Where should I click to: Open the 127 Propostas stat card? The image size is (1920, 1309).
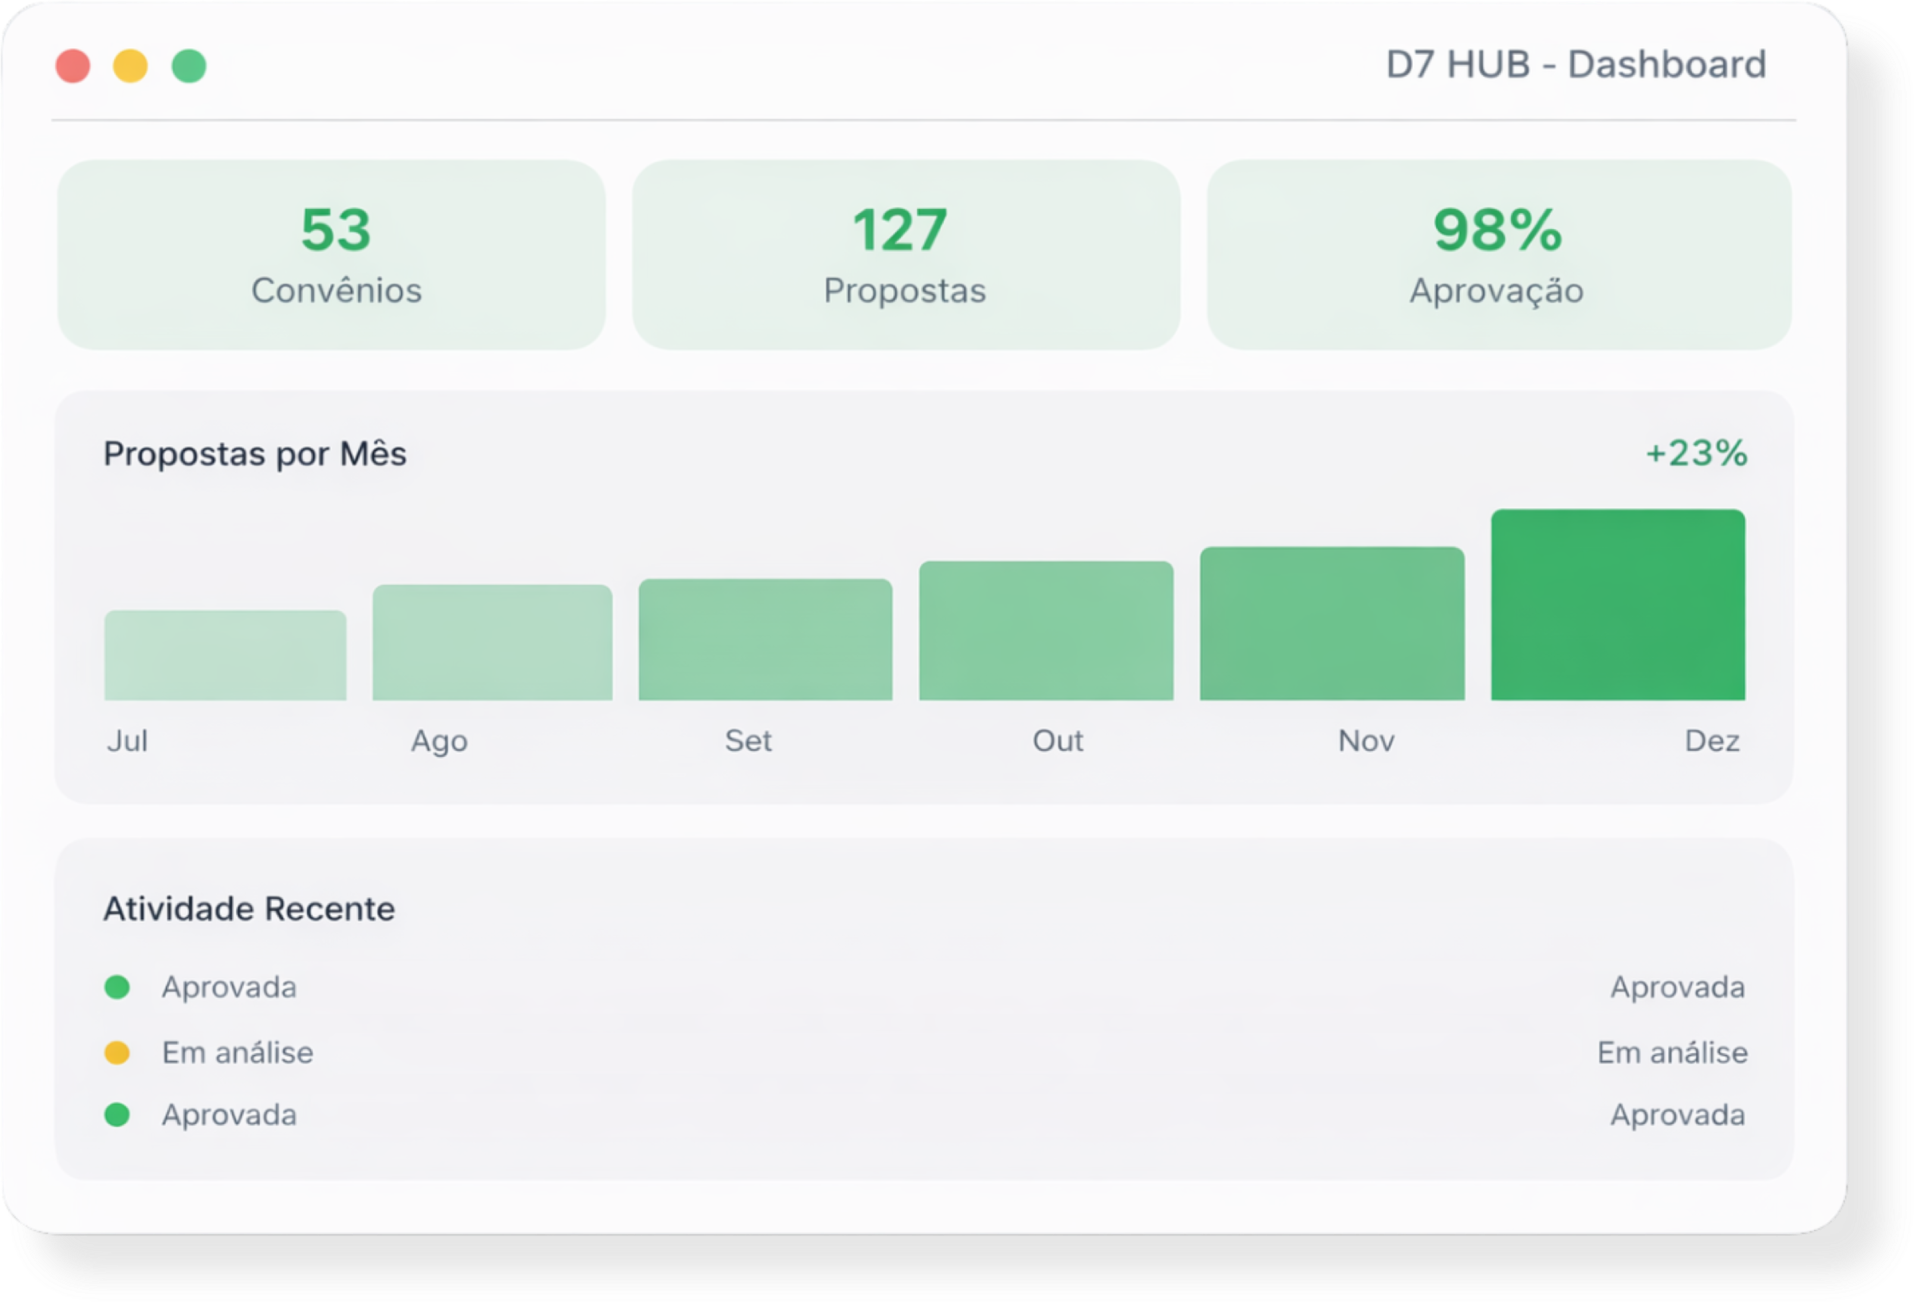(906, 255)
